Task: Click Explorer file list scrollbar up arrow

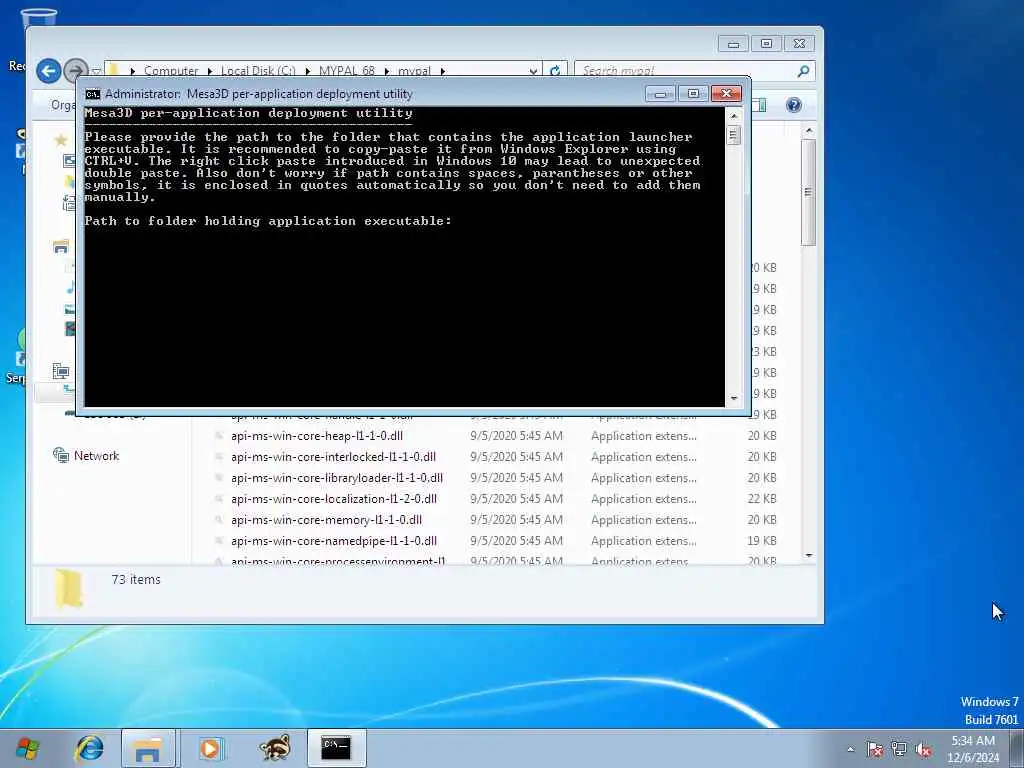Action: pos(808,131)
